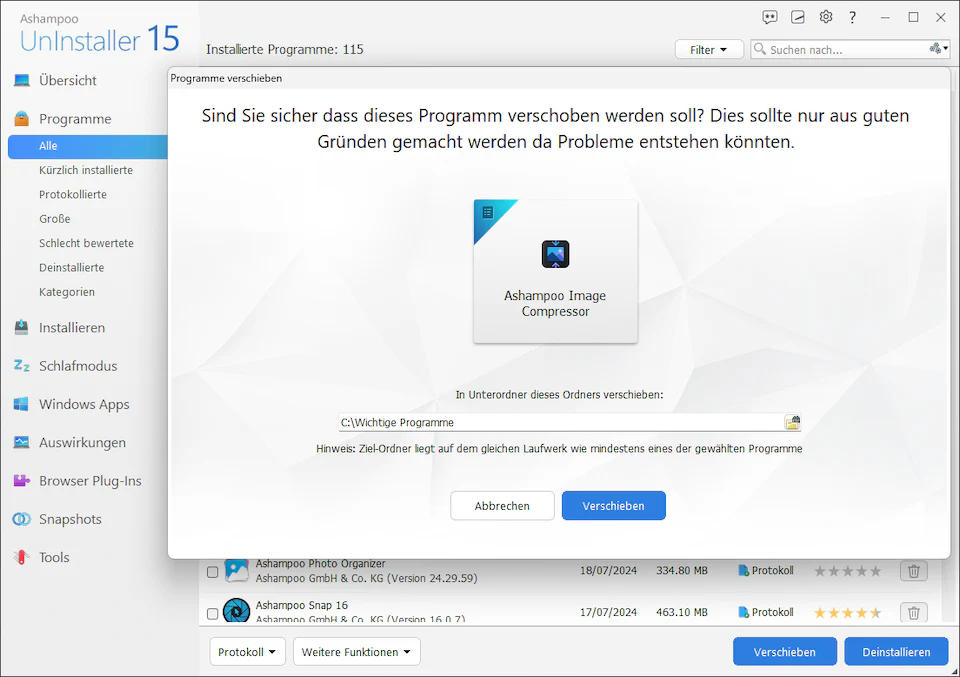Open the Protokoll dropdown at bottom
This screenshot has height=677, width=960.
tap(247, 652)
